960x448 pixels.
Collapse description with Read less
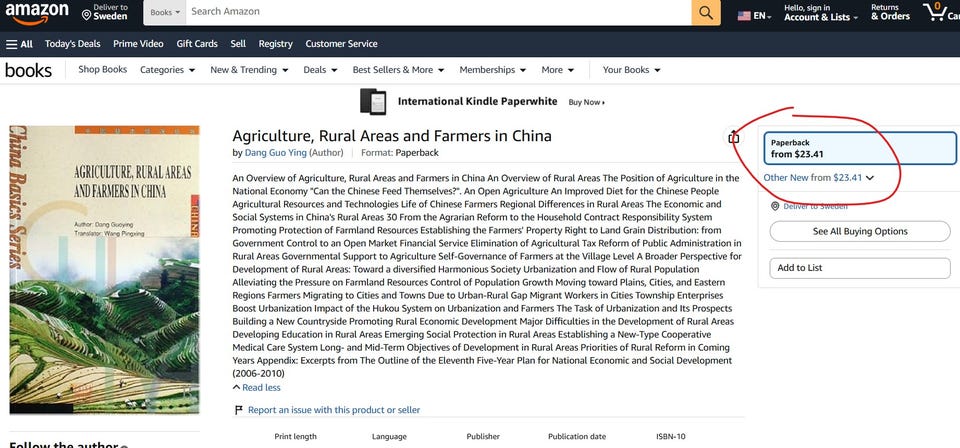257,387
